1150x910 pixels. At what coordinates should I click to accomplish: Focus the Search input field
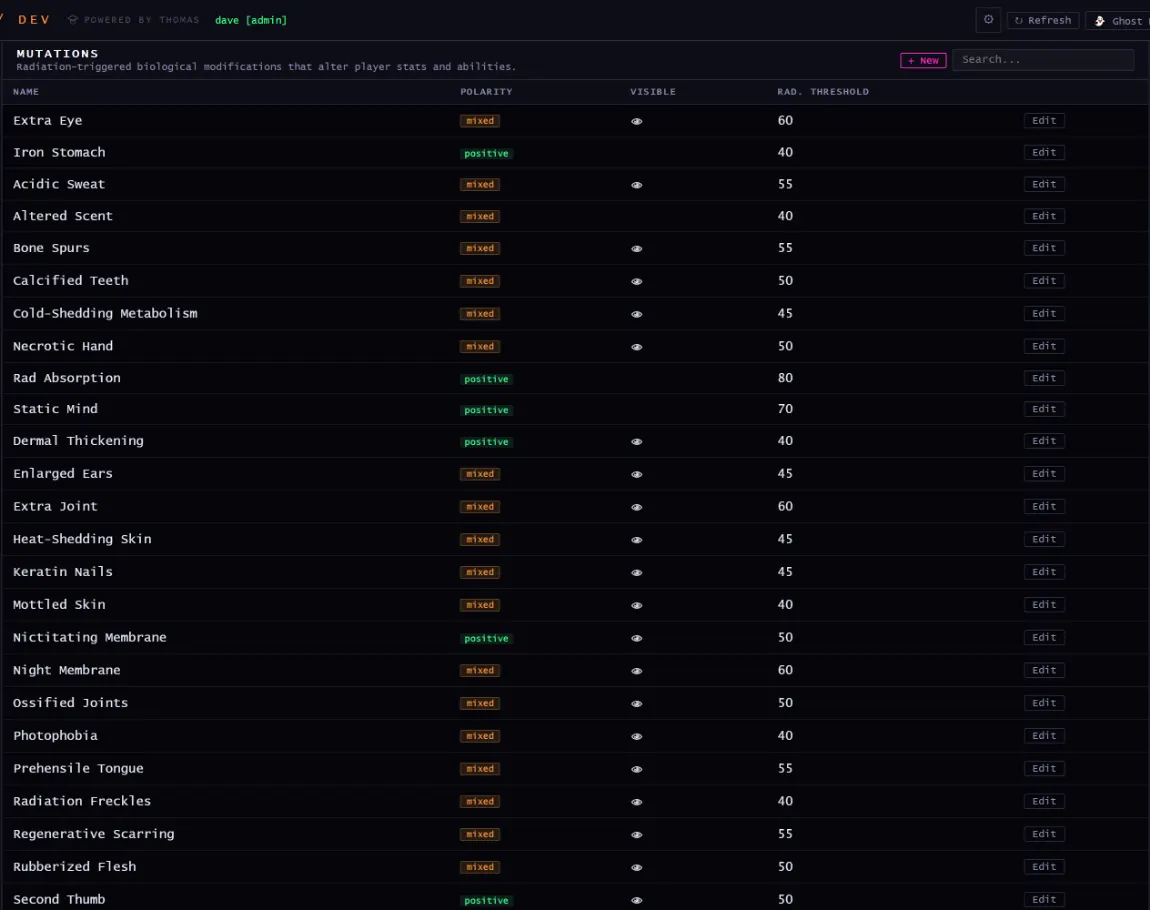pos(1042,59)
